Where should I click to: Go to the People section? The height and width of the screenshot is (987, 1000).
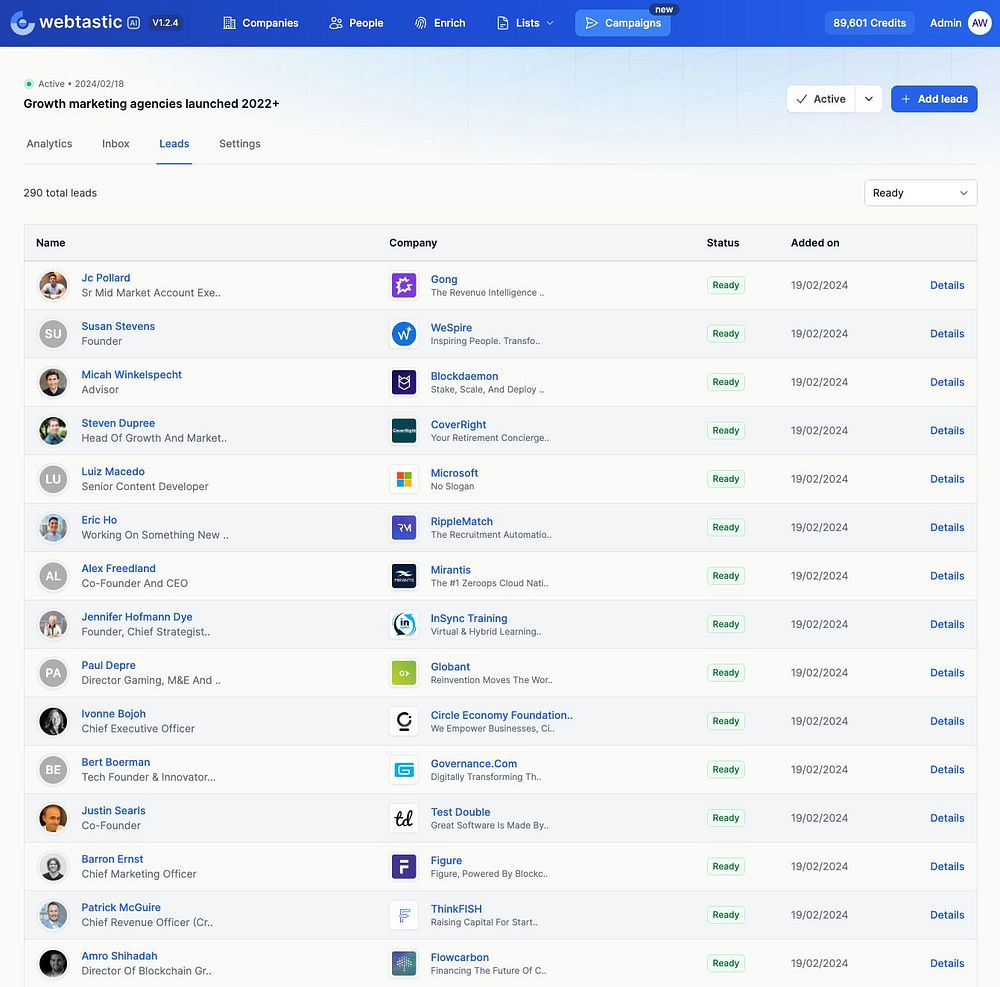point(356,23)
